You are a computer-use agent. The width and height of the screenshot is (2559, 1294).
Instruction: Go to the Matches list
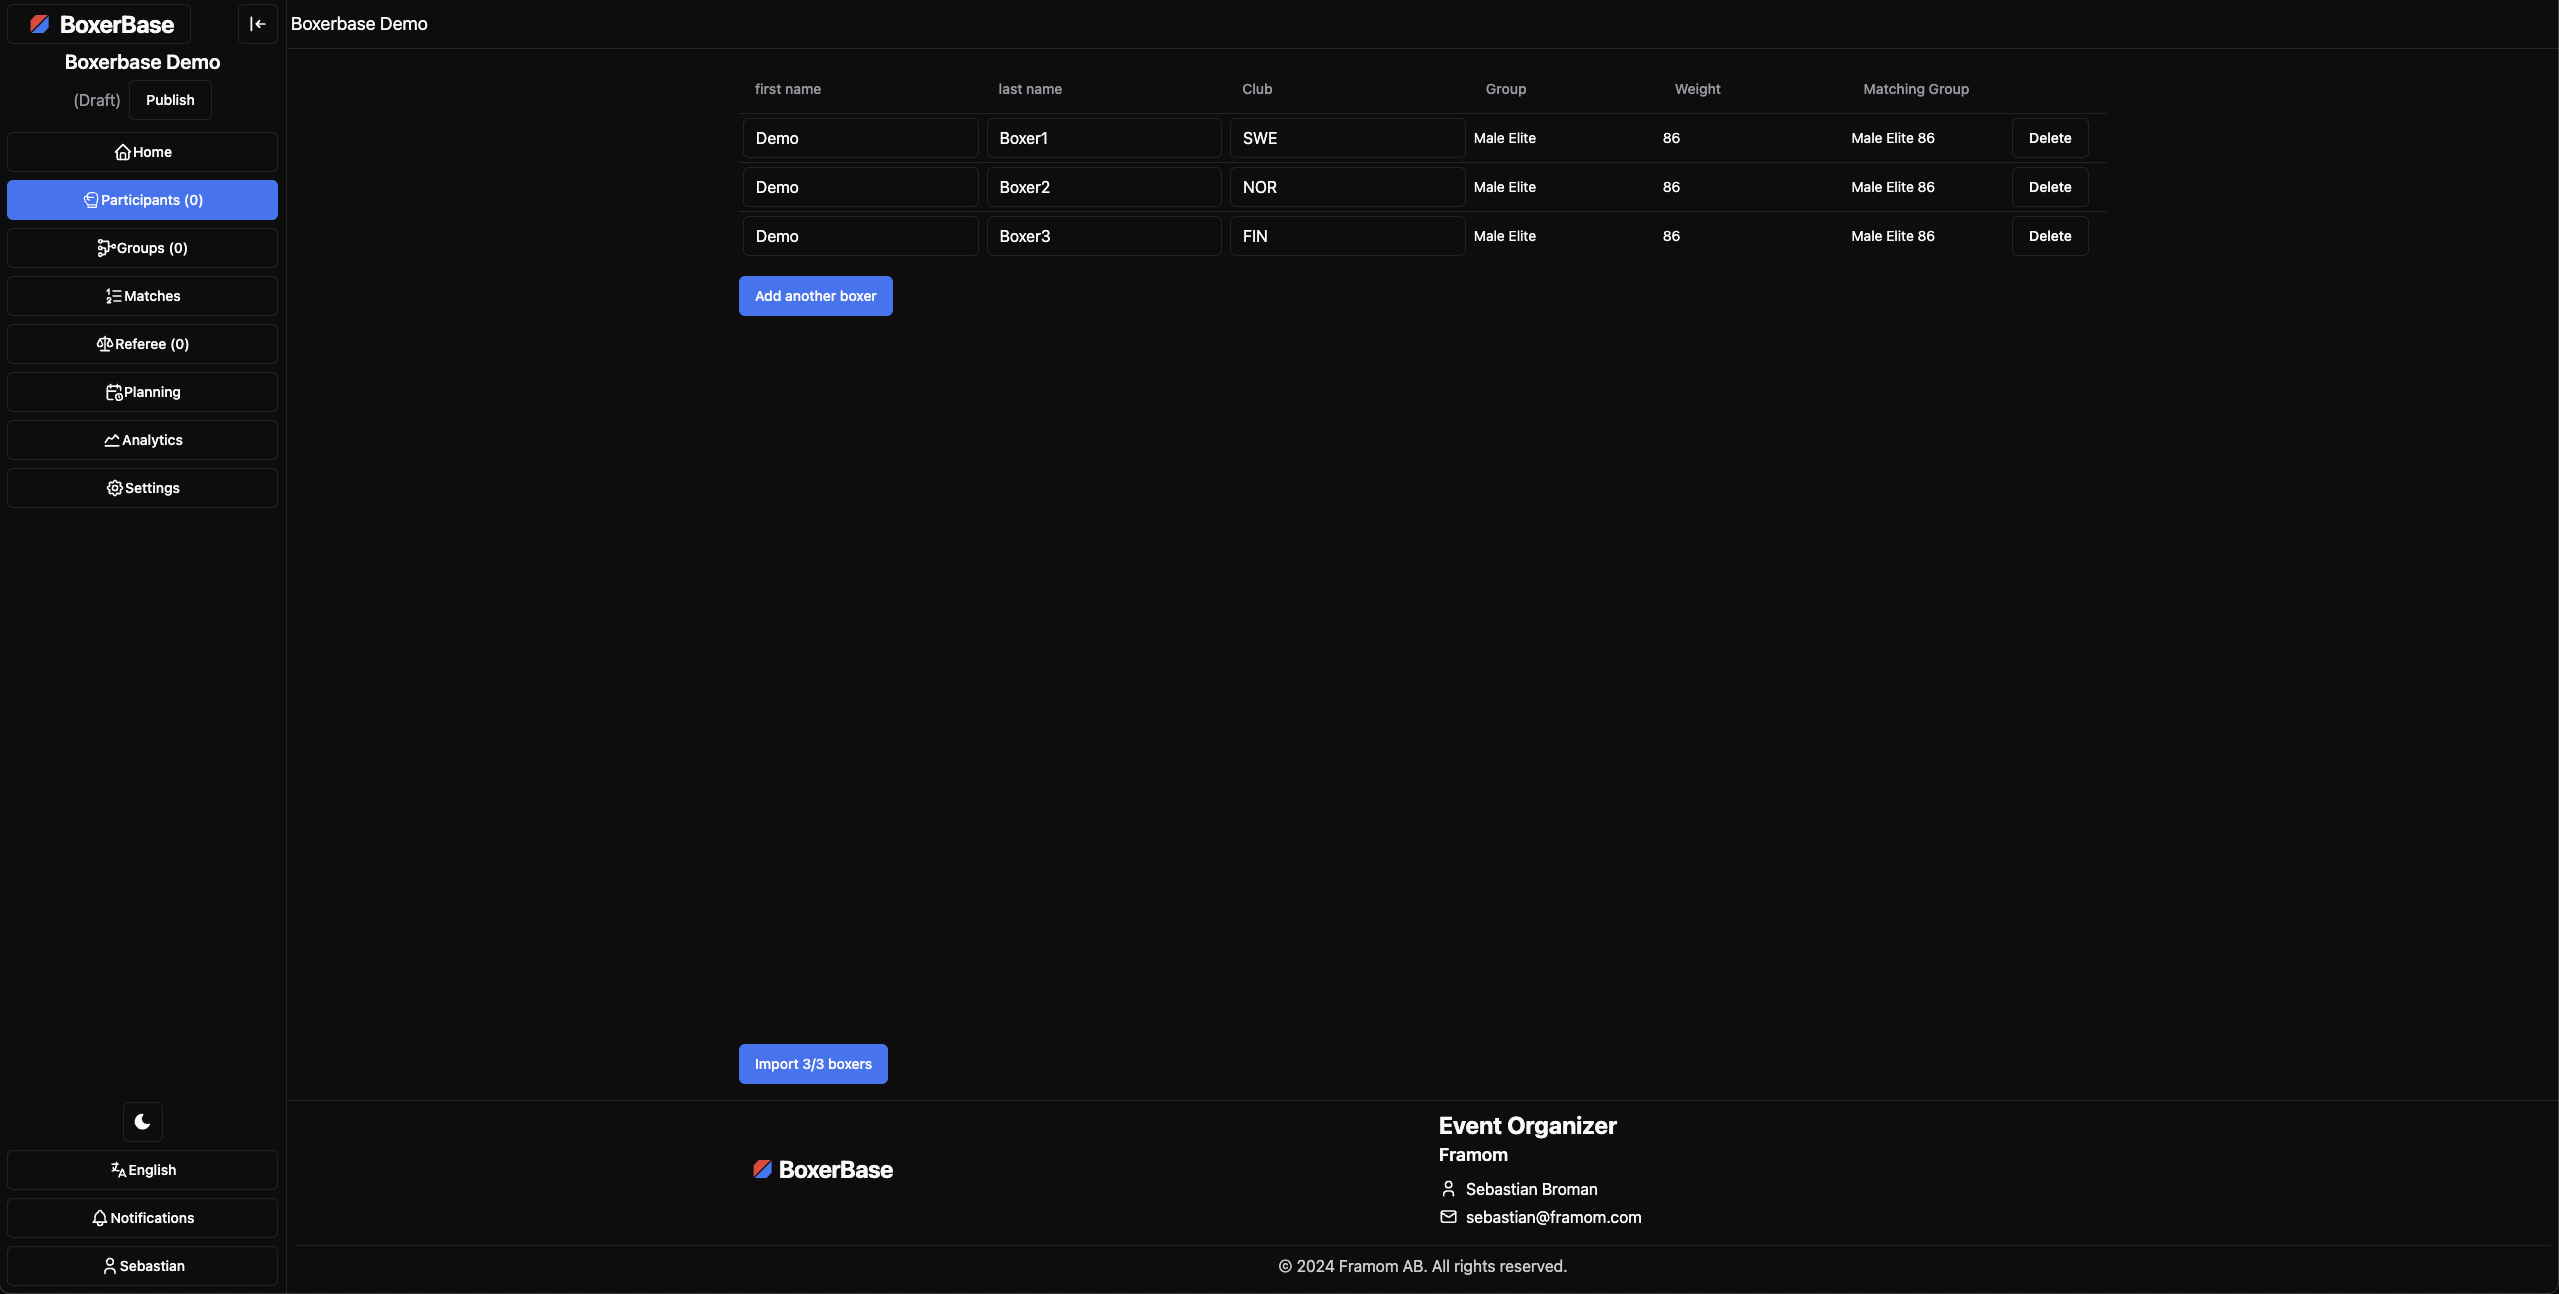click(x=142, y=296)
